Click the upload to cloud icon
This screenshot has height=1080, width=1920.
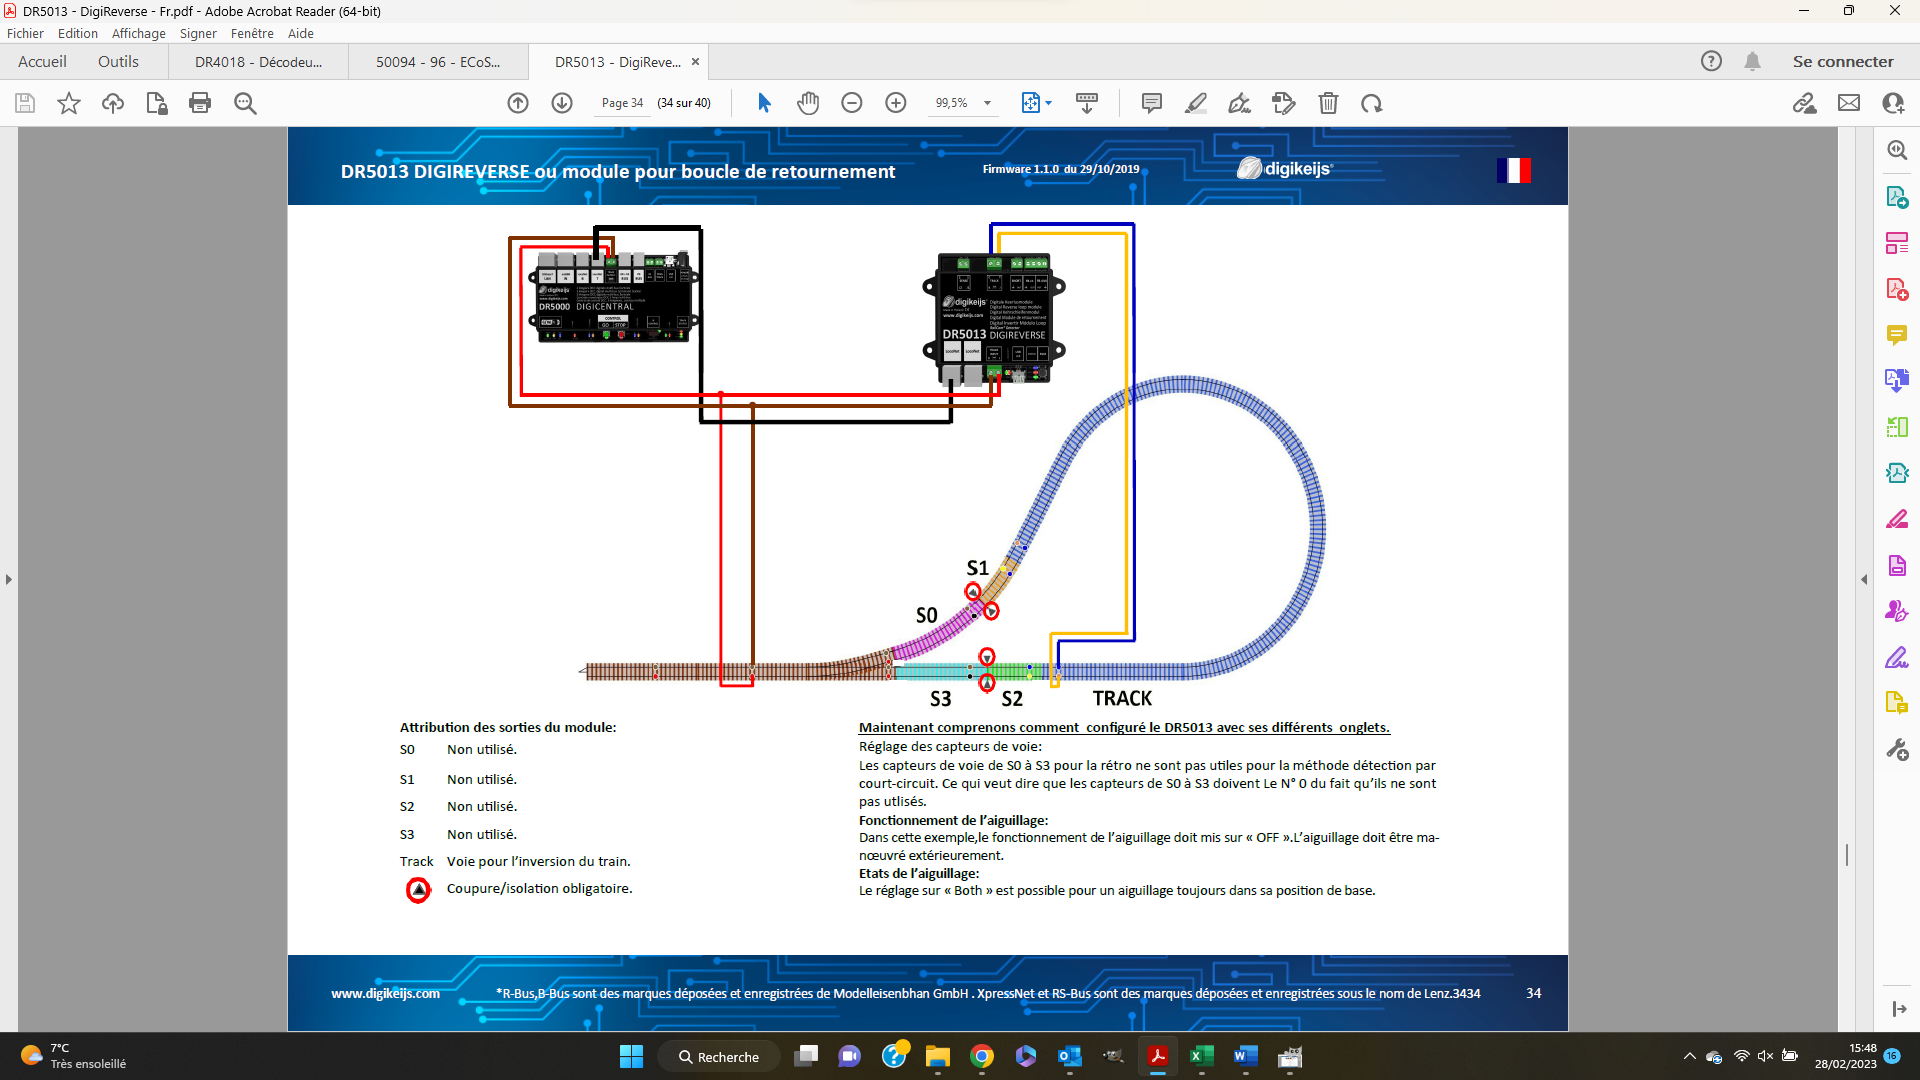pos(113,103)
